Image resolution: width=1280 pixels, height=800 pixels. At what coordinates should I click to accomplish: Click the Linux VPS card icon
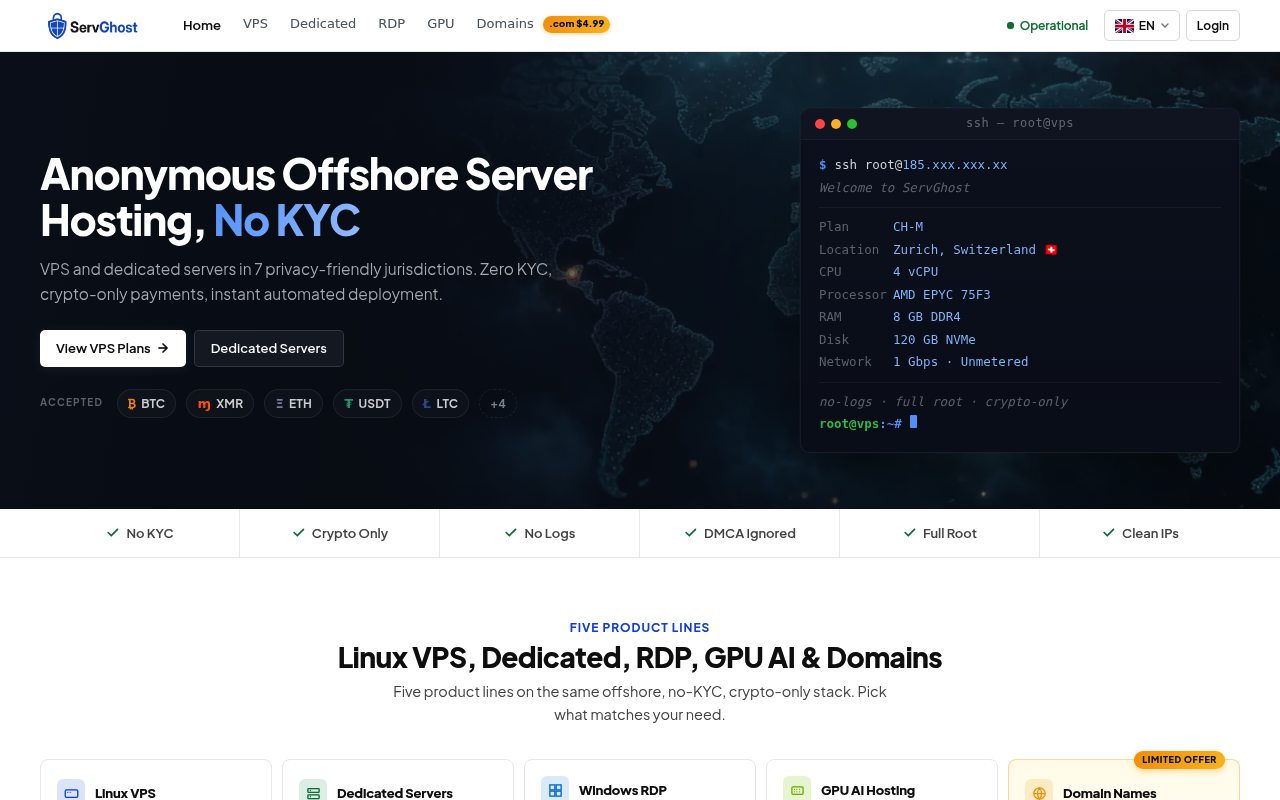pyautogui.click(x=71, y=792)
